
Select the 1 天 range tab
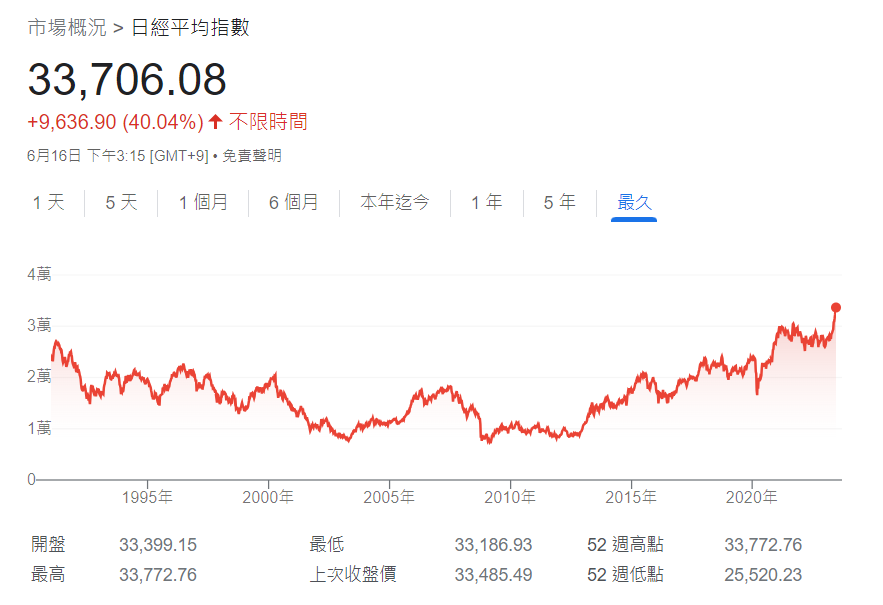coord(48,202)
